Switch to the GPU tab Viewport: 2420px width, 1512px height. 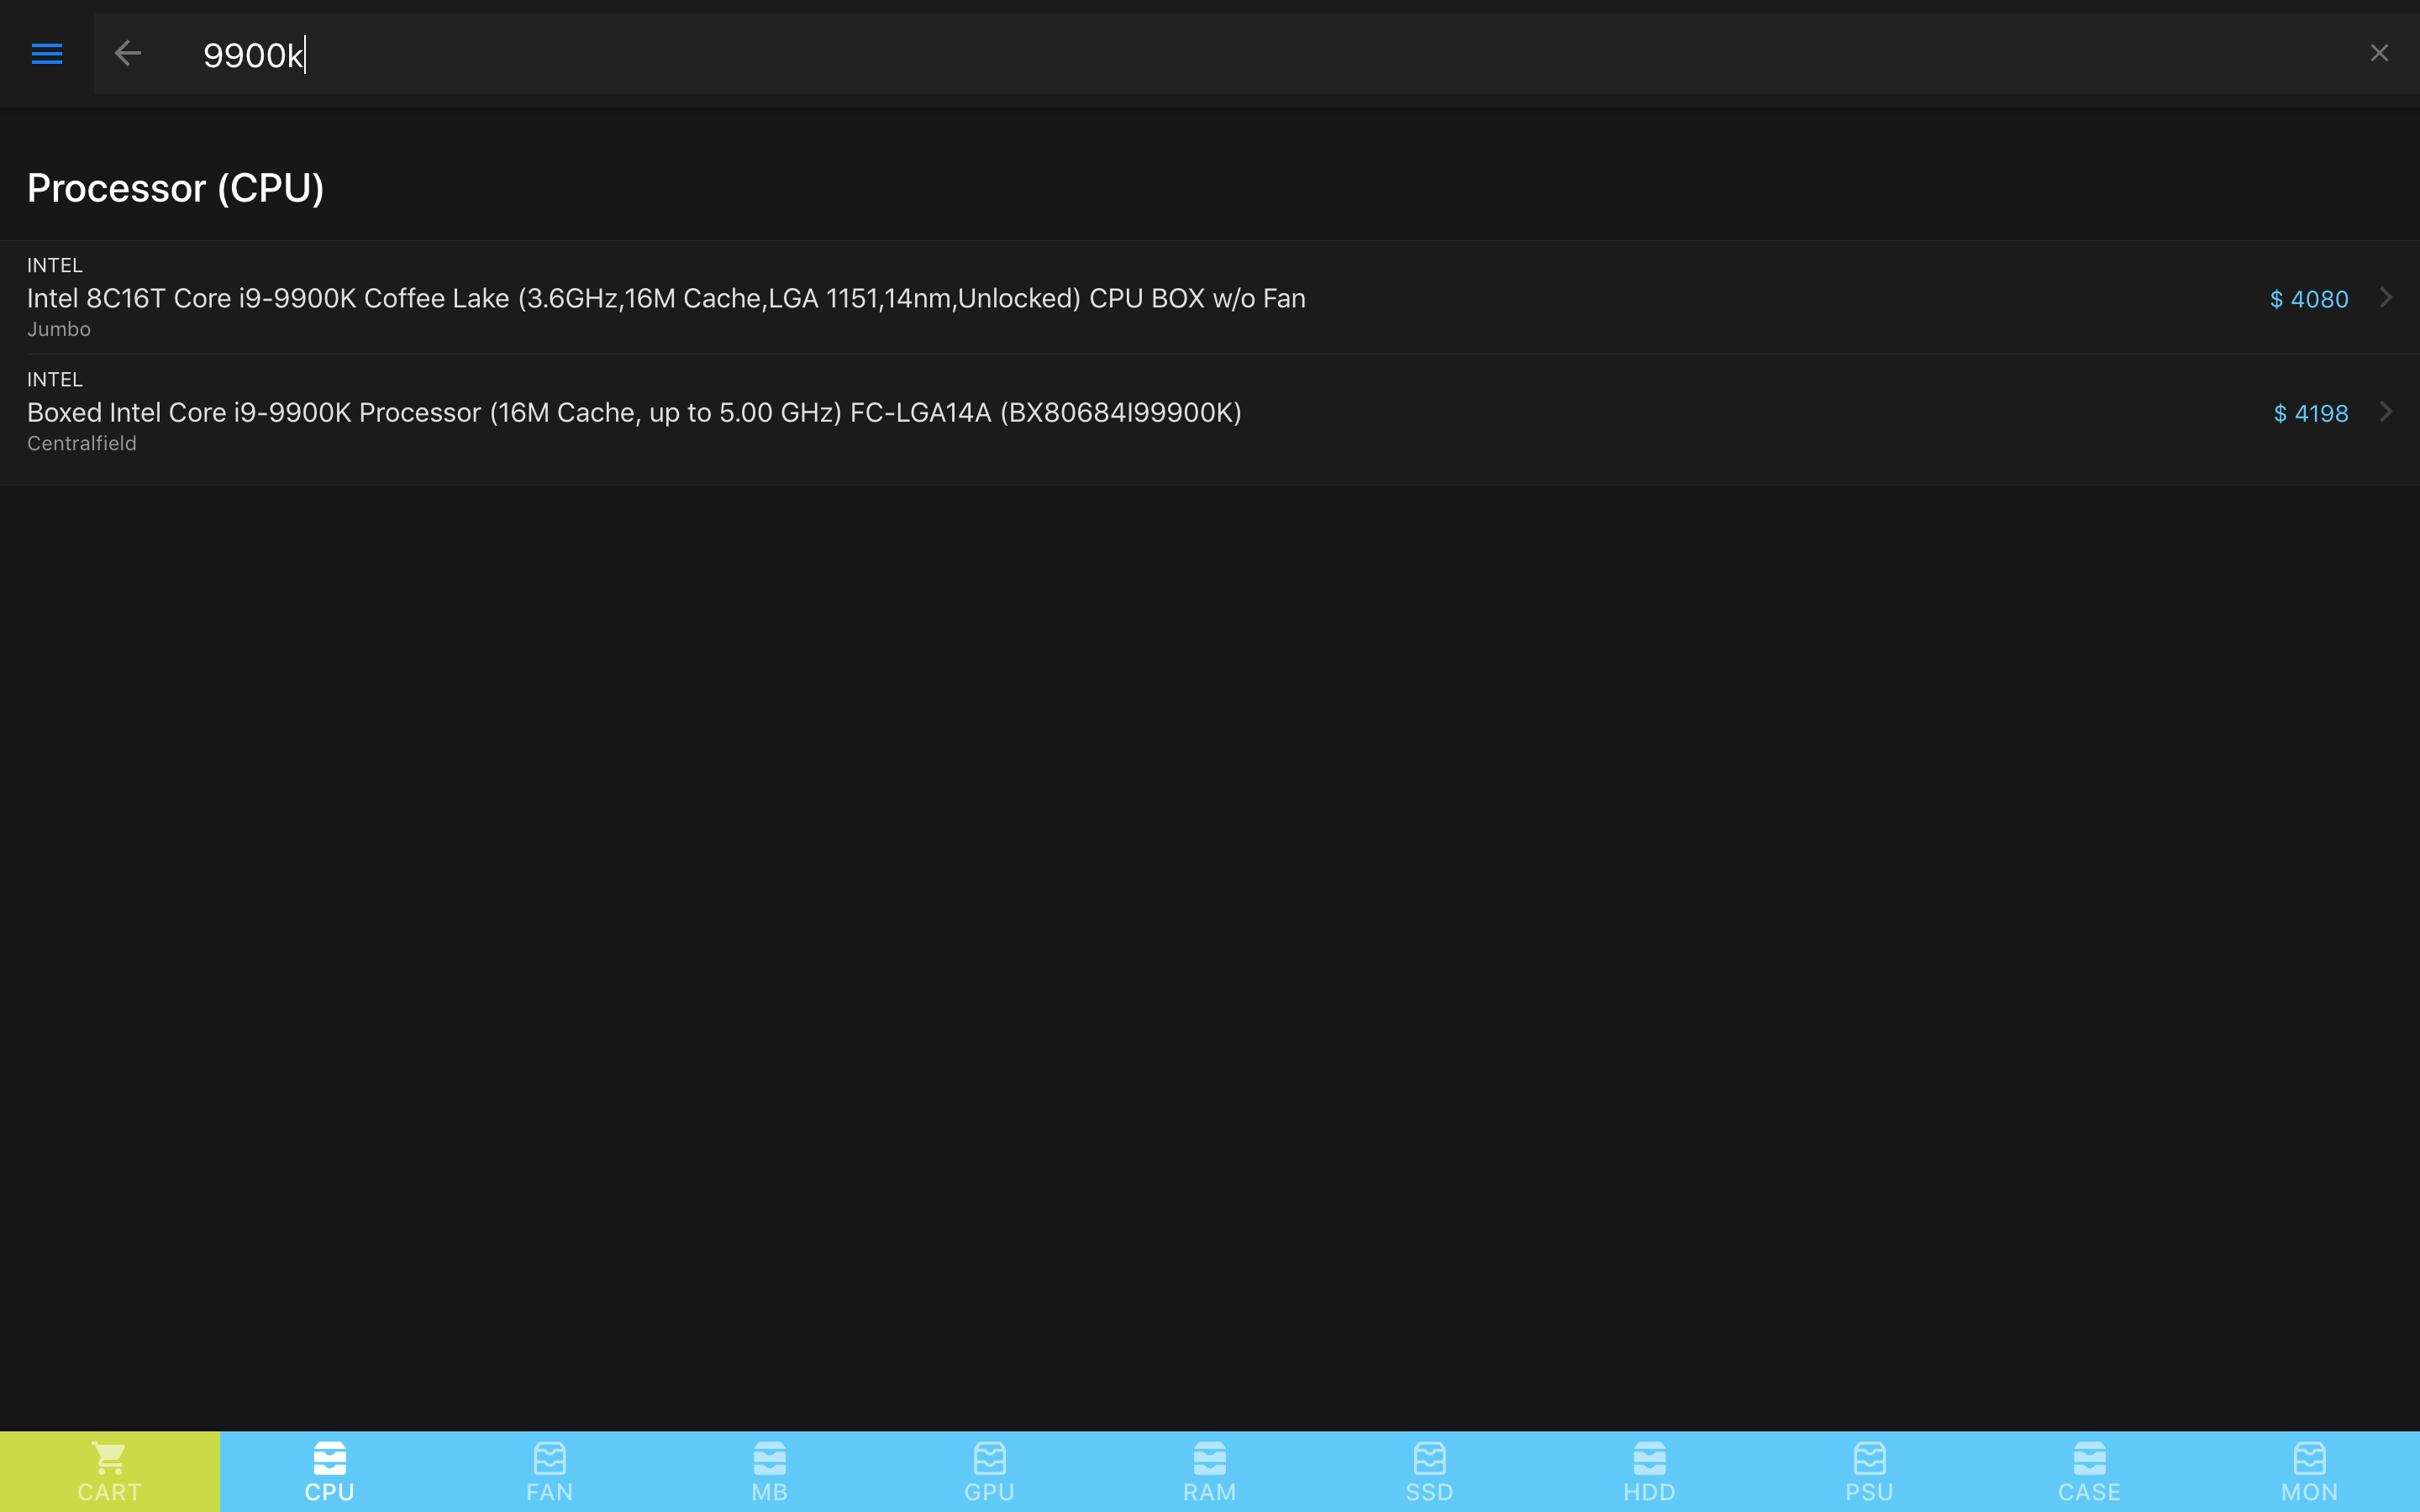990,1472
